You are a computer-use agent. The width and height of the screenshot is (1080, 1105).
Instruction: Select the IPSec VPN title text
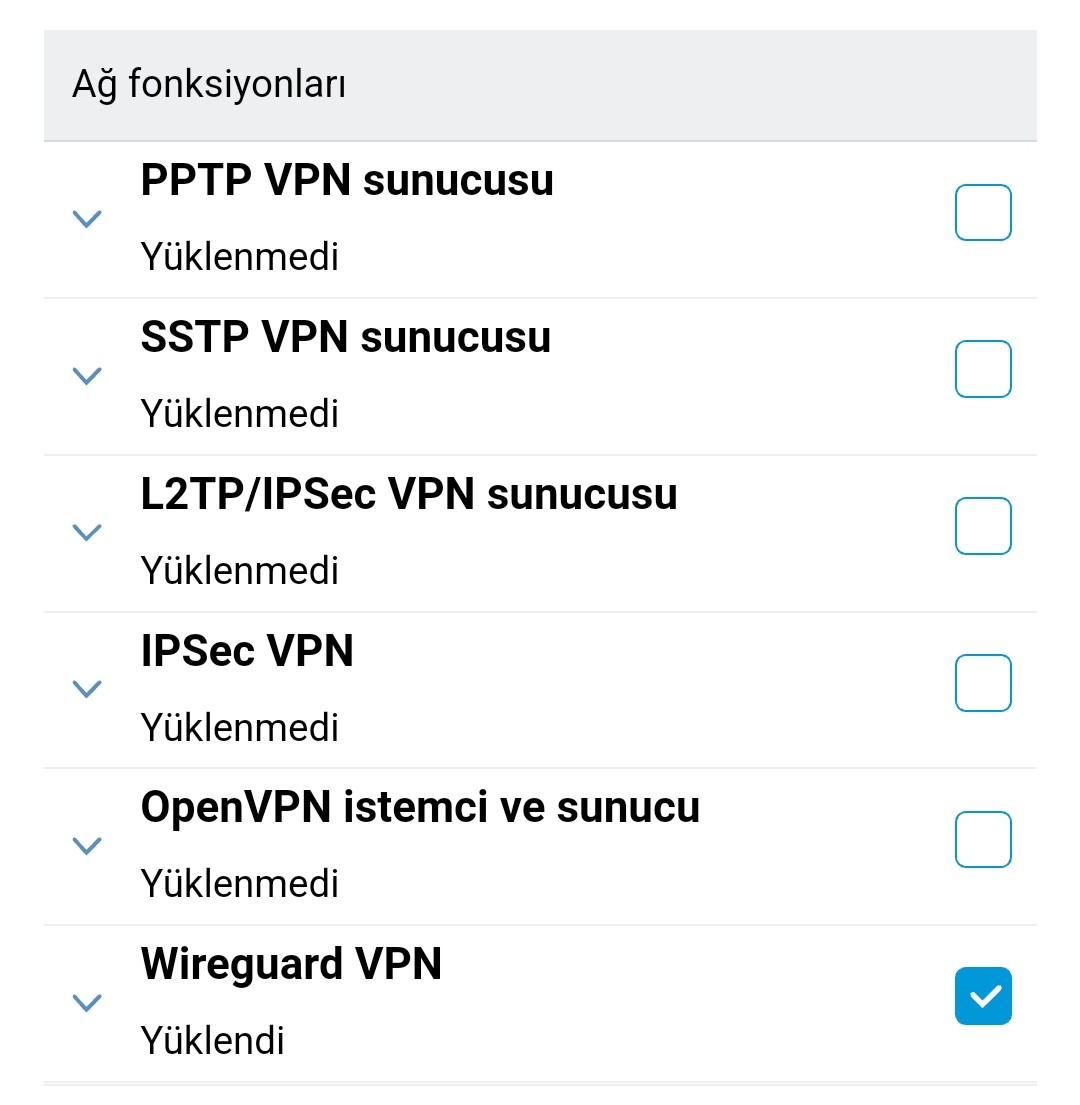coord(247,650)
